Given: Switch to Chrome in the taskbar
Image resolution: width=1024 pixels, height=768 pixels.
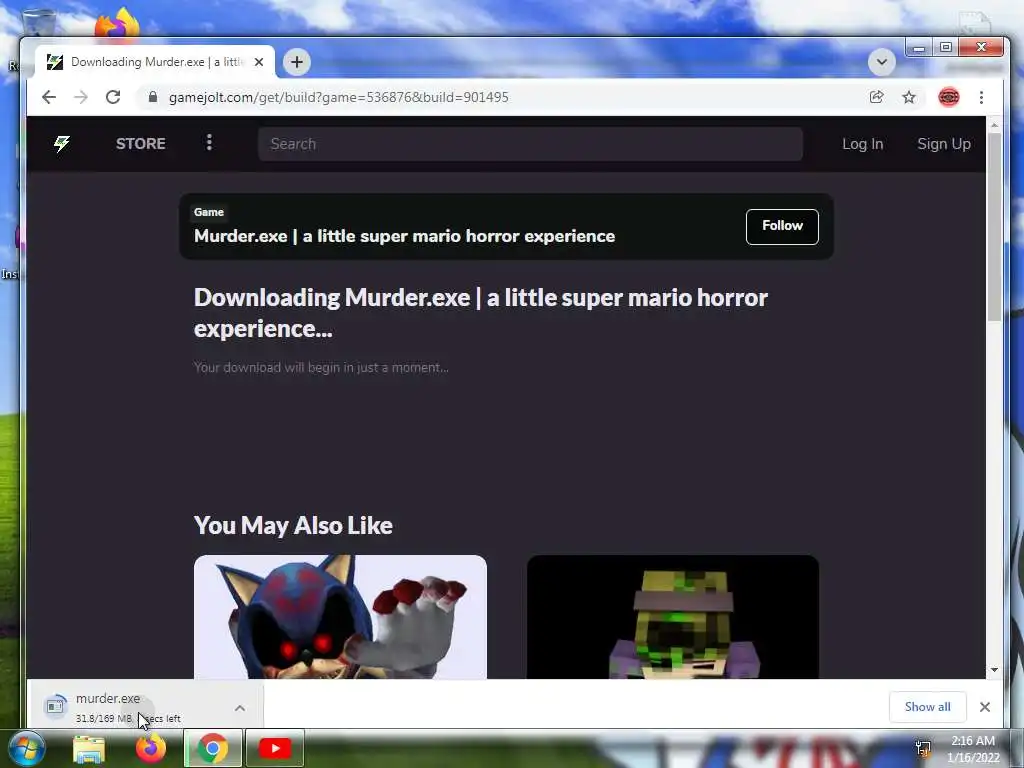Looking at the screenshot, I should point(212,748).
